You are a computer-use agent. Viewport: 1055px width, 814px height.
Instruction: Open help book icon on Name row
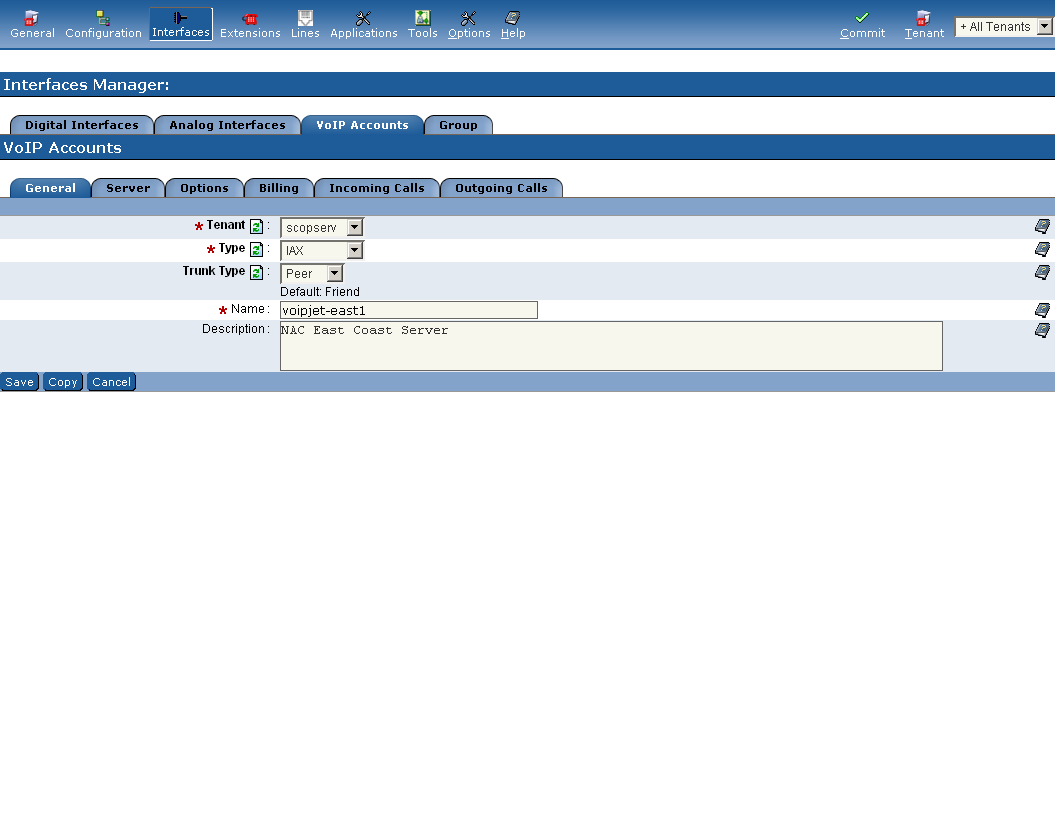[x=1042, y=310]
